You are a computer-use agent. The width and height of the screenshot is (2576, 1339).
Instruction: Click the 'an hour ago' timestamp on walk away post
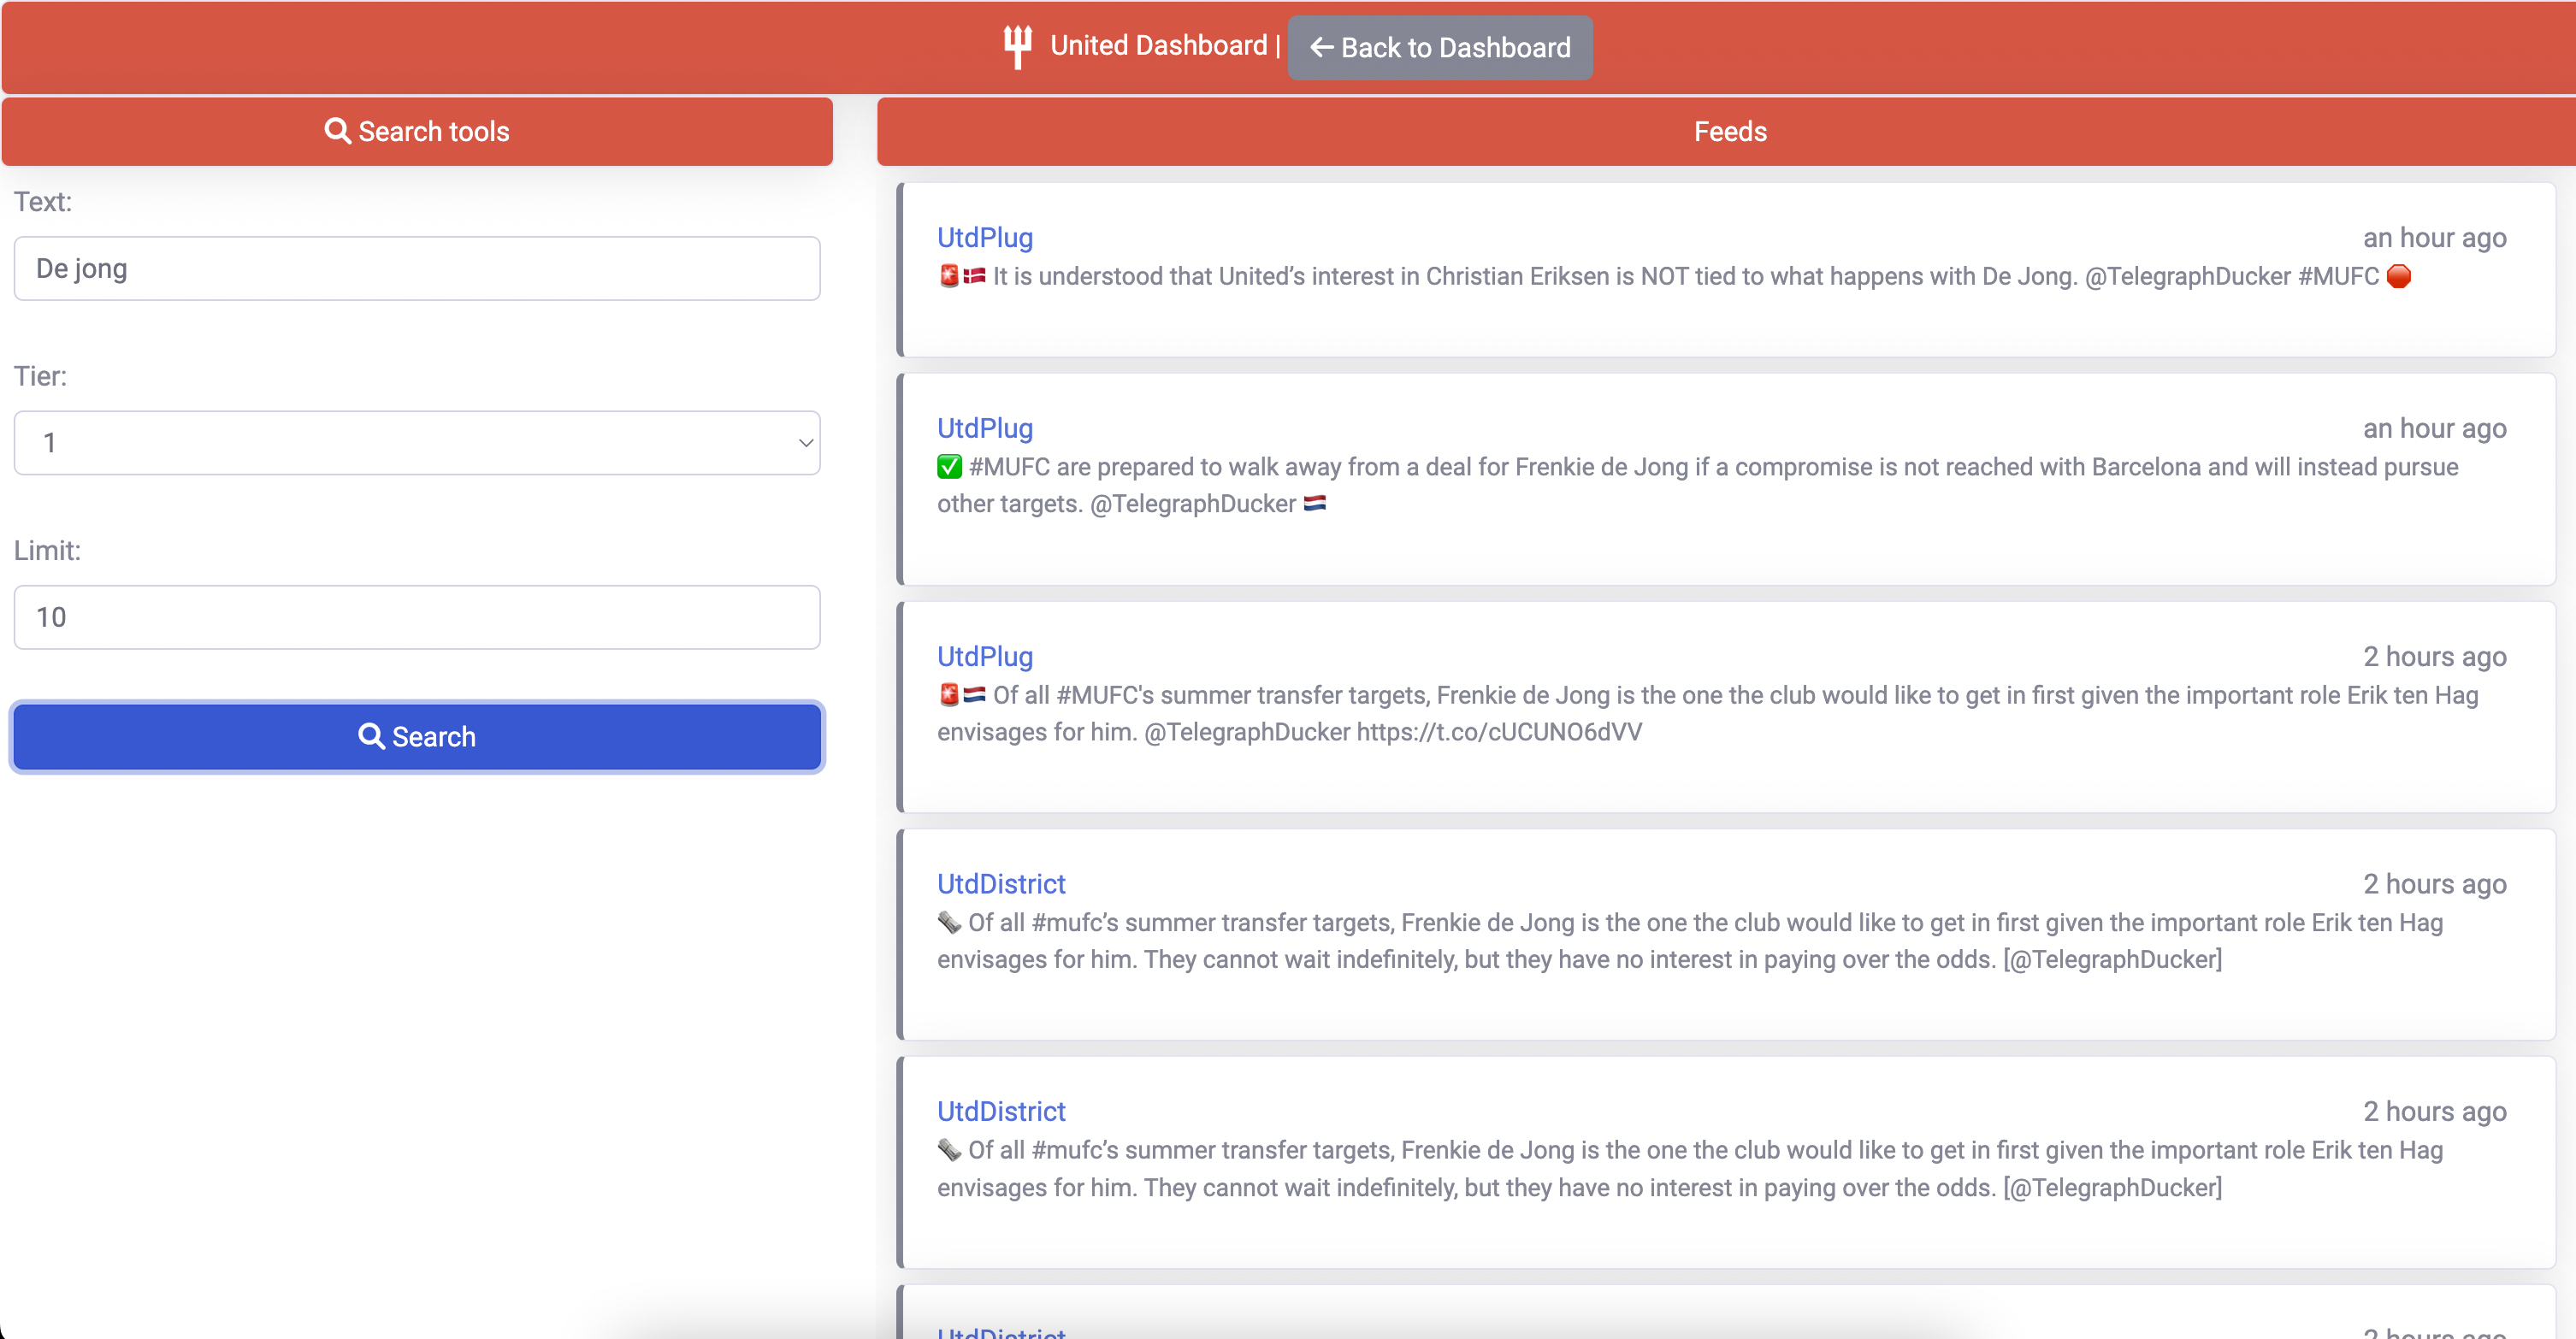tap(2434, 428)
